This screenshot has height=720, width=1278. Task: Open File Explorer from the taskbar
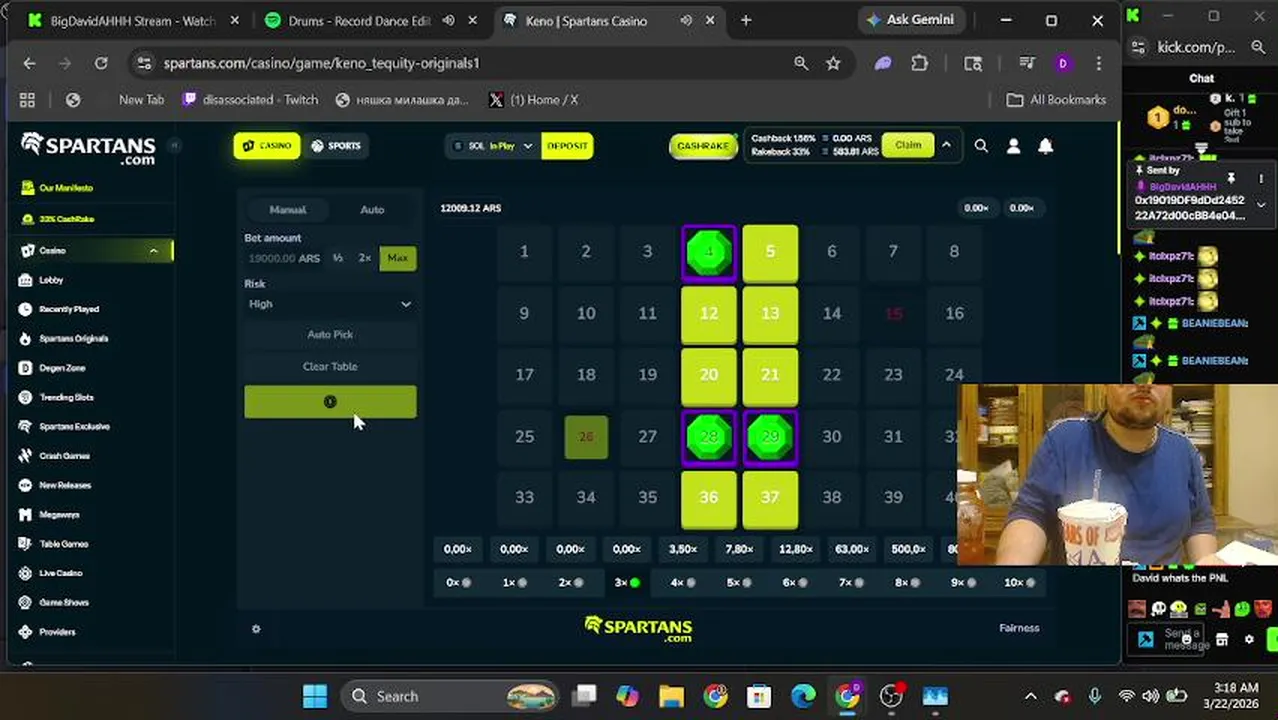coord(671,696)
